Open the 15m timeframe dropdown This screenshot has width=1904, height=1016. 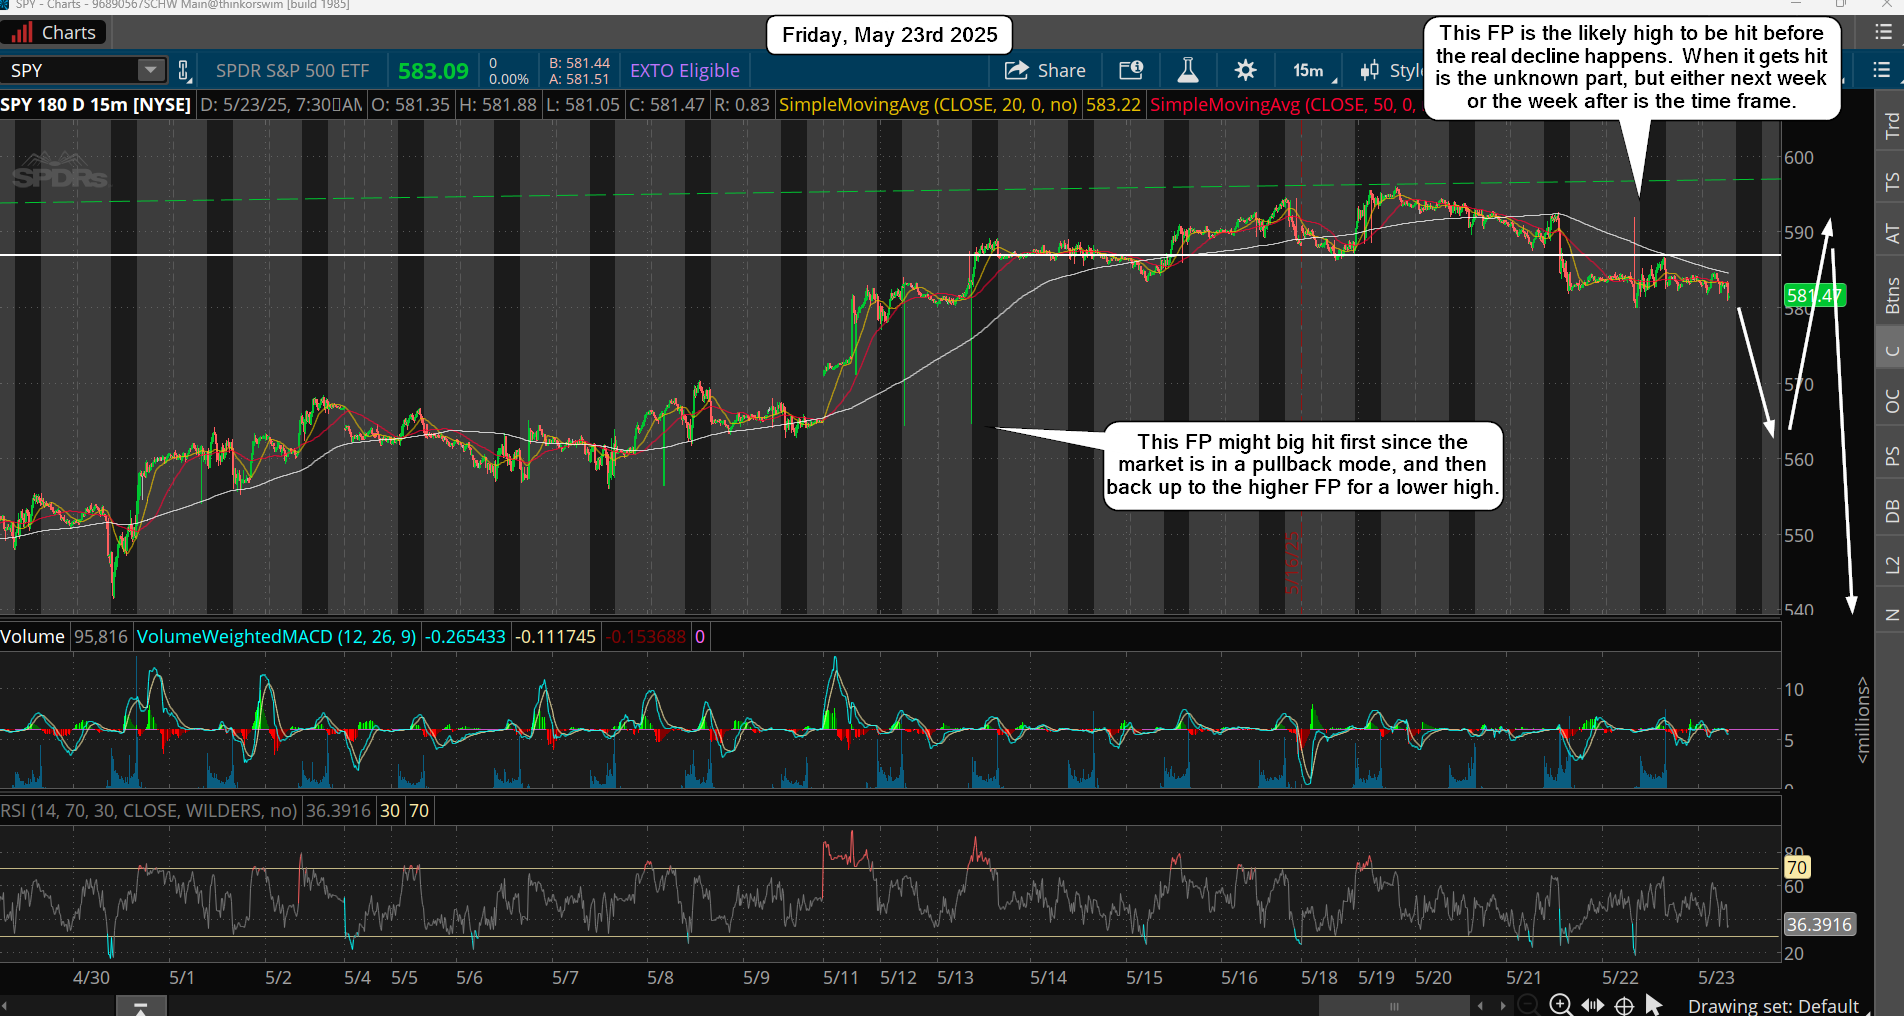1313,70
